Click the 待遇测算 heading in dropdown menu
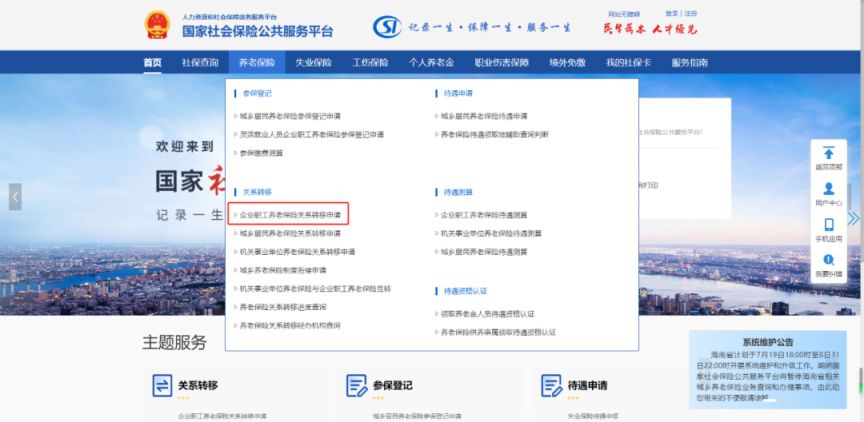The image size is (864, 422). point(458,192)
